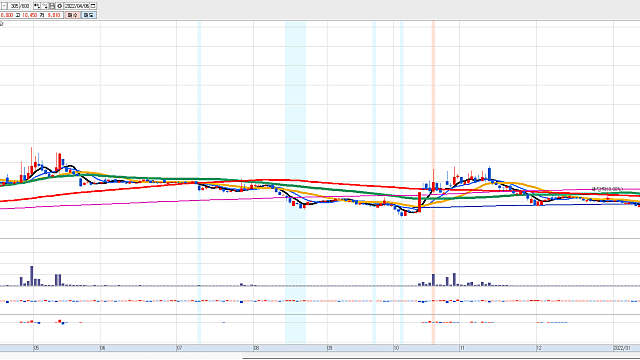Viewport: 640px width, 360px height.
Task: Select the high price value 10,450
Action: click(x=30, y=15)
